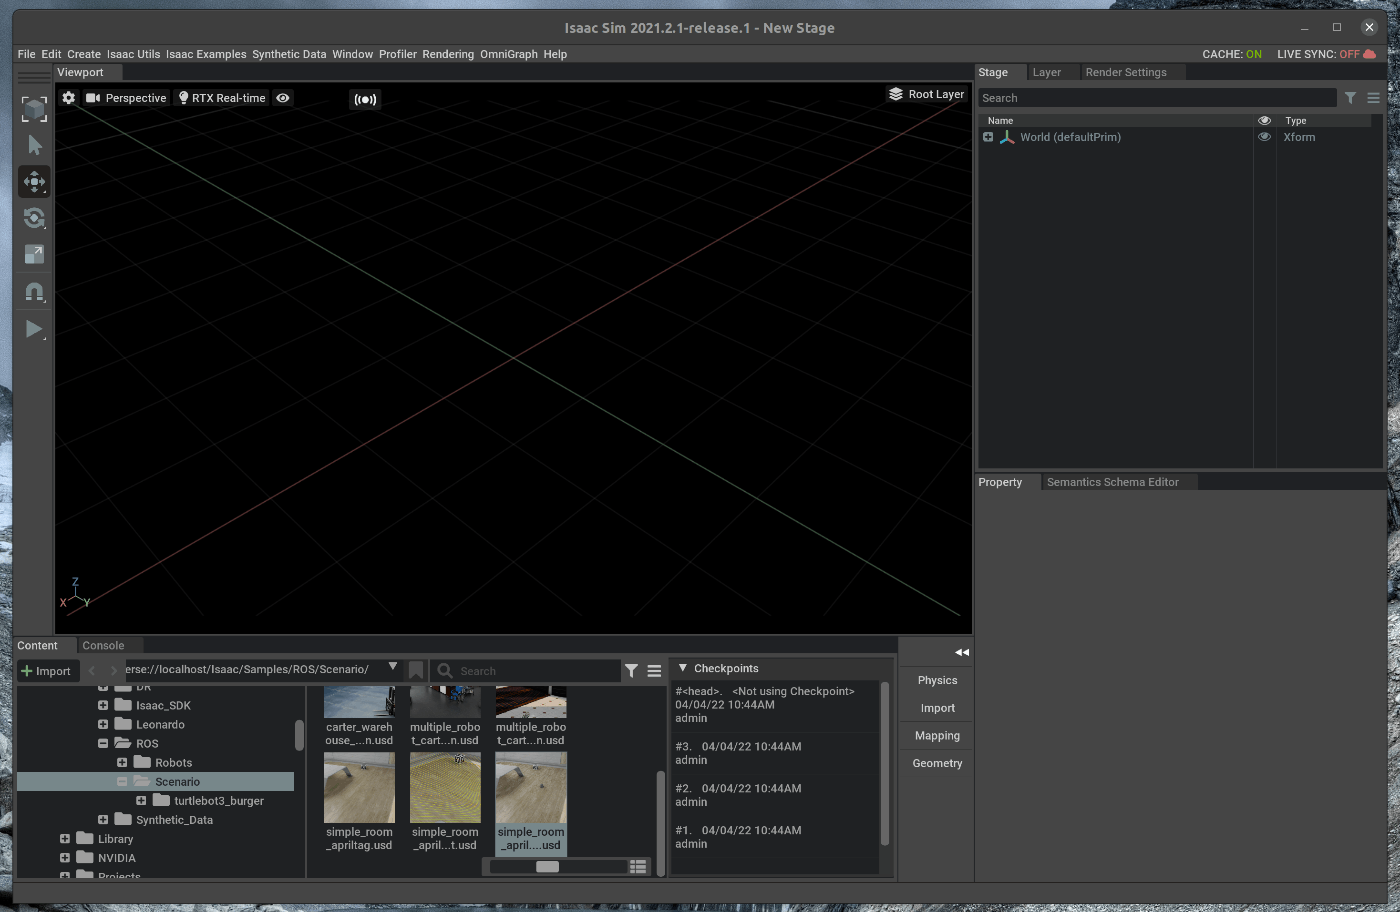
Task: Open the Isaac Examples menu
Action: [206, 54]
